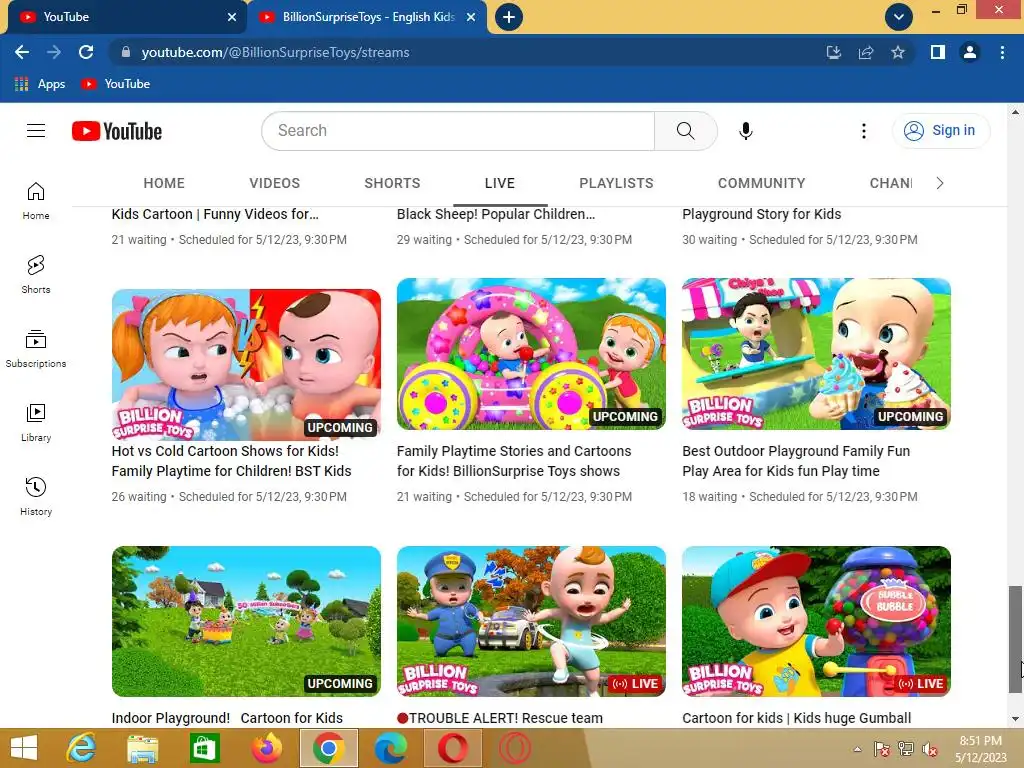1024x768 pixels.
Task: Click the YouTube search input field
Action: tap(458, 131)
